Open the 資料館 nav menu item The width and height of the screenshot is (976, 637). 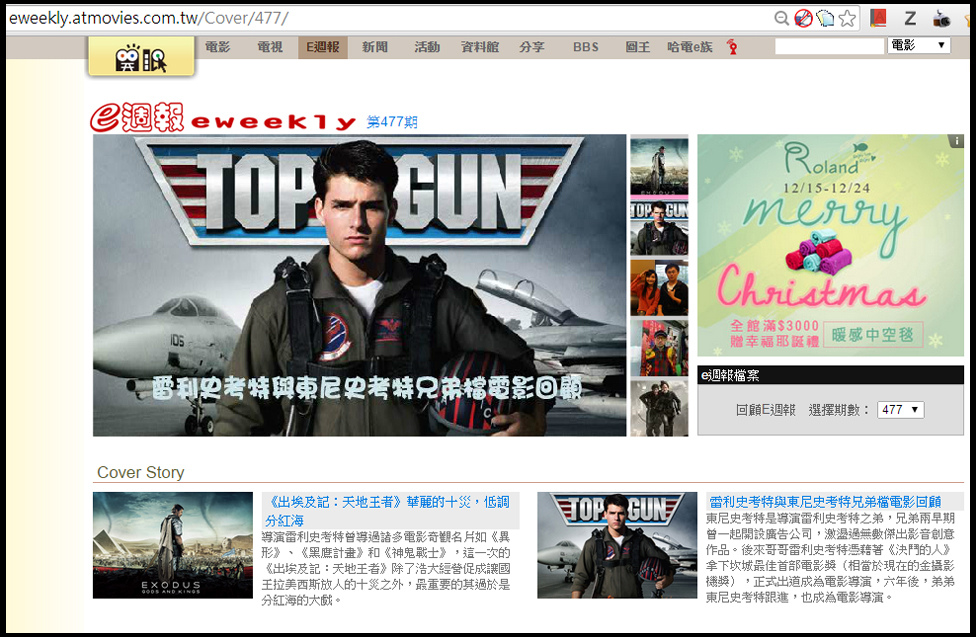click(x=479, y=47)
